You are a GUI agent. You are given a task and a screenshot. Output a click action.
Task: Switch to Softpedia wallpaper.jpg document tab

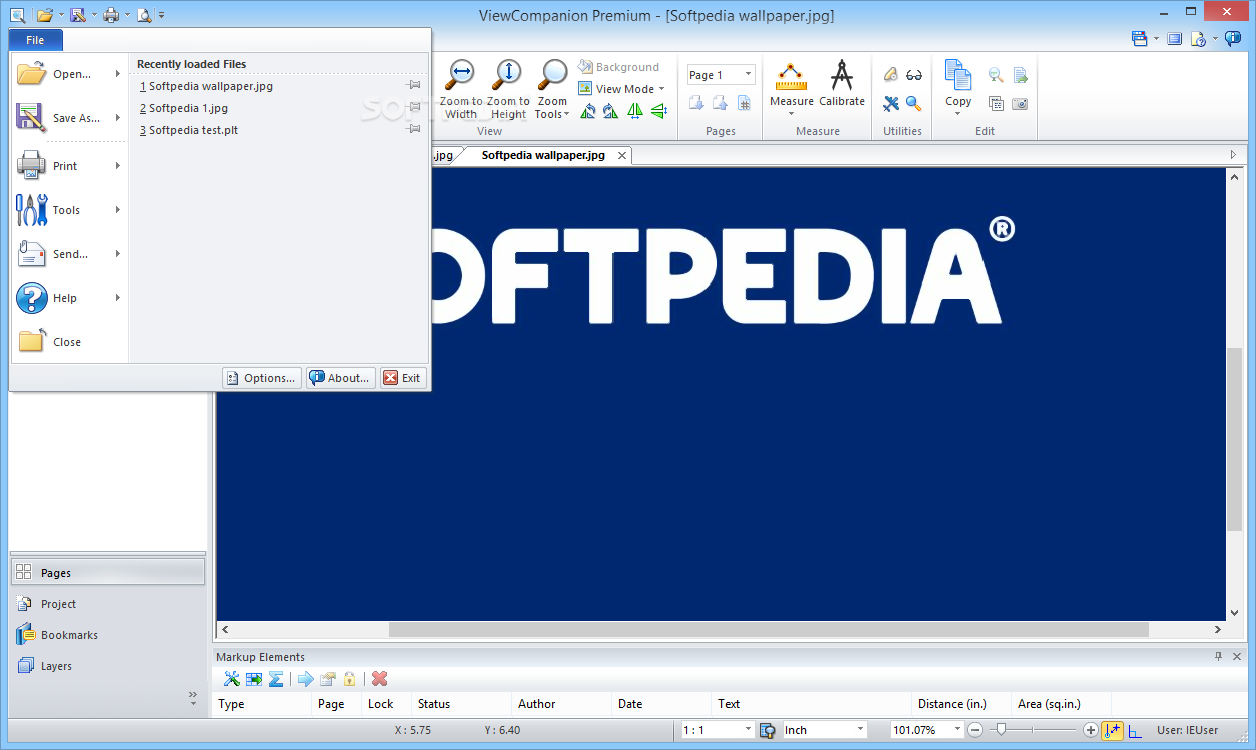pyautogui.click(x=543, y=155)
